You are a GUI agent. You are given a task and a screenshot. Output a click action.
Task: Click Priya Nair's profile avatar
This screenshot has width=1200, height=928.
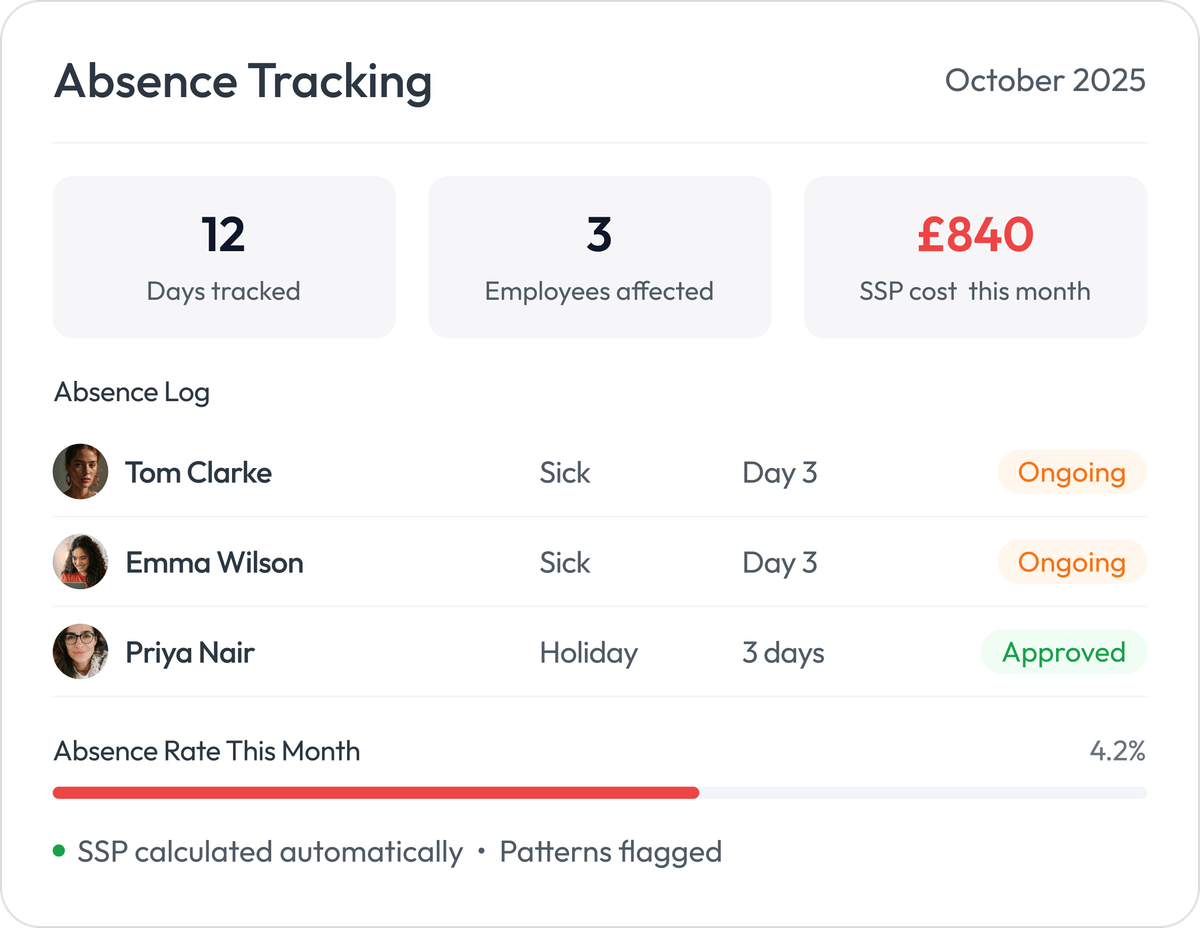pyautogui.click(x=80, y=651)
